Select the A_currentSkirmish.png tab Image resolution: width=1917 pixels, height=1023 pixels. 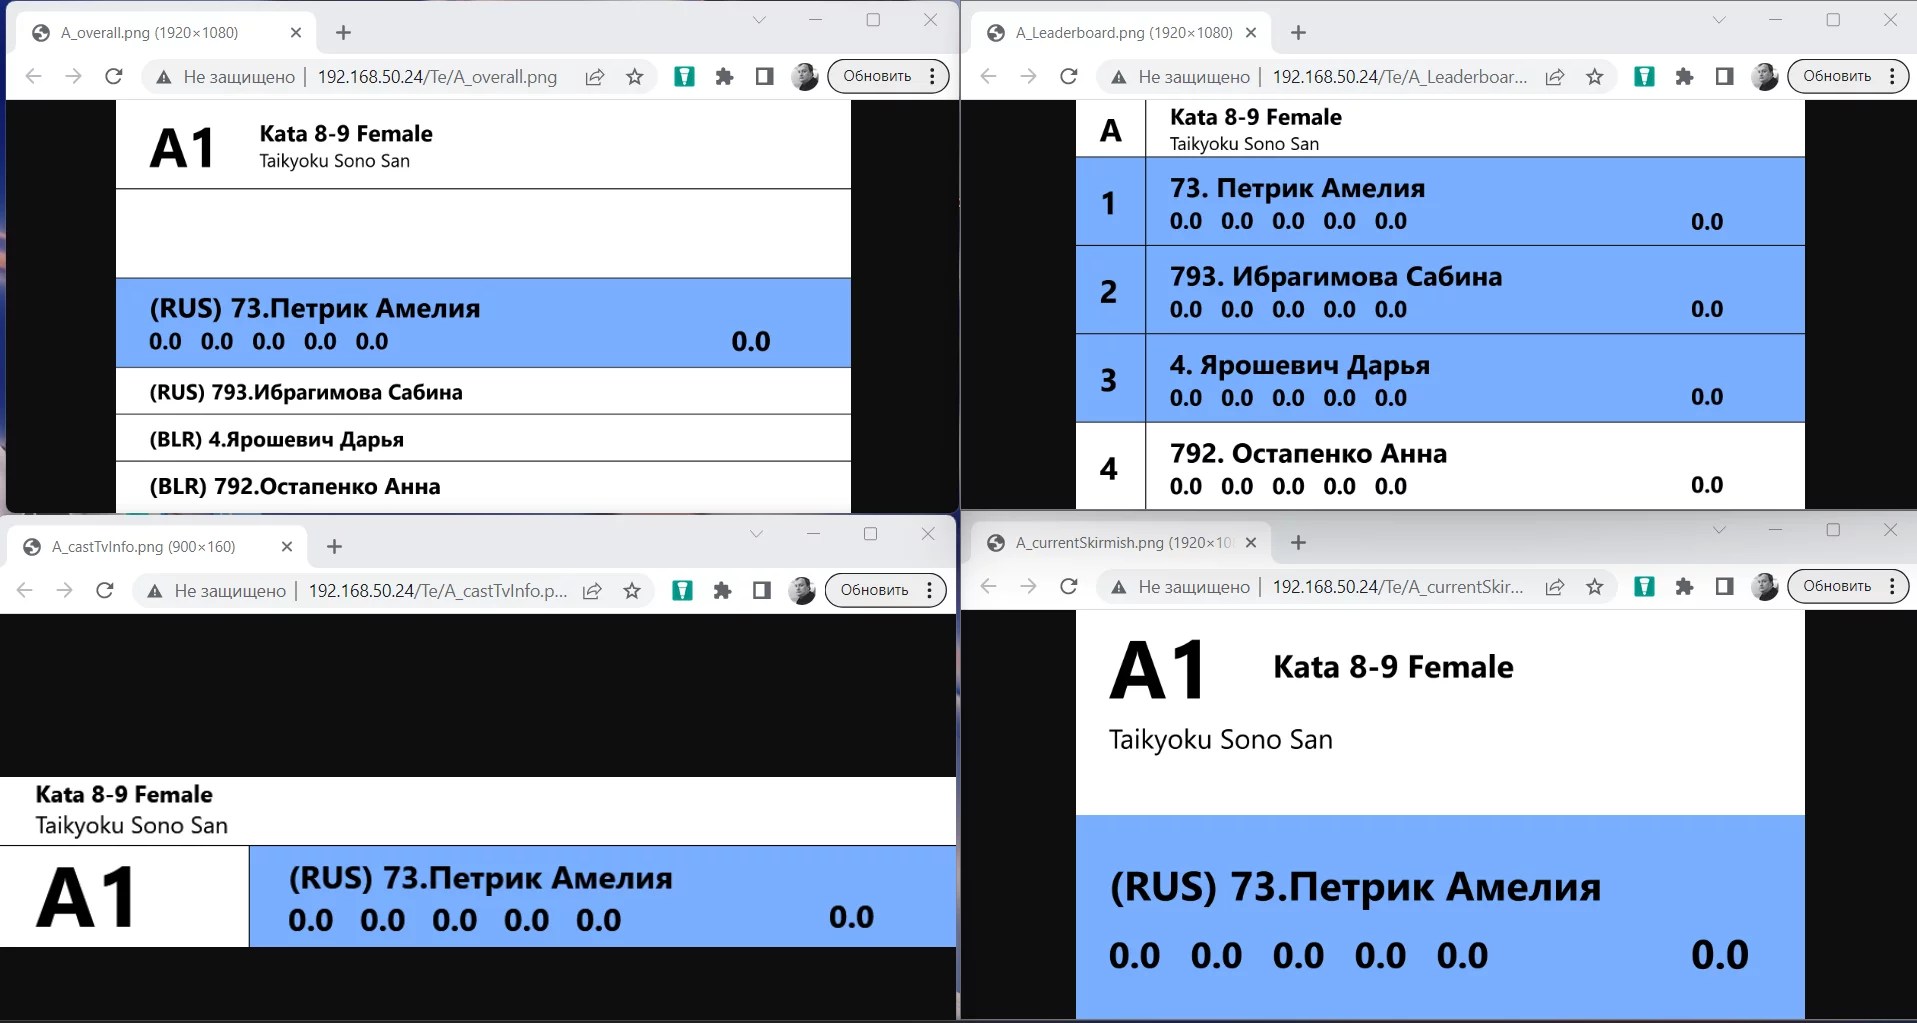coord(1122,543)
